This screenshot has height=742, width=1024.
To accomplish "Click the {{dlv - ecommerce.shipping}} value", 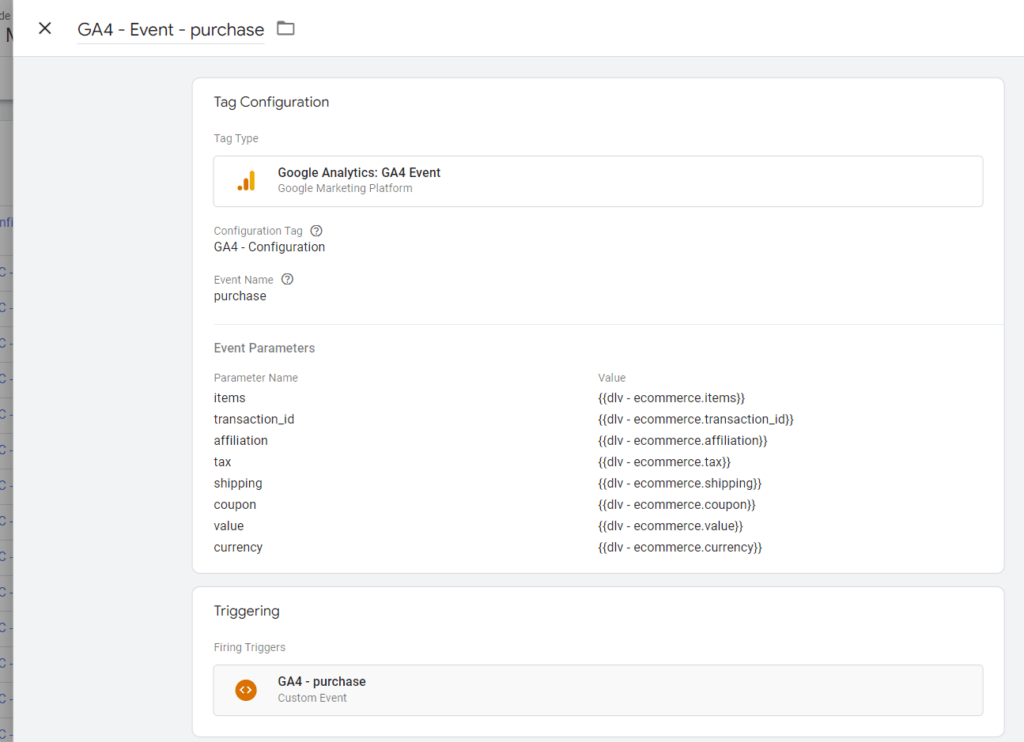I will [680, 483].
